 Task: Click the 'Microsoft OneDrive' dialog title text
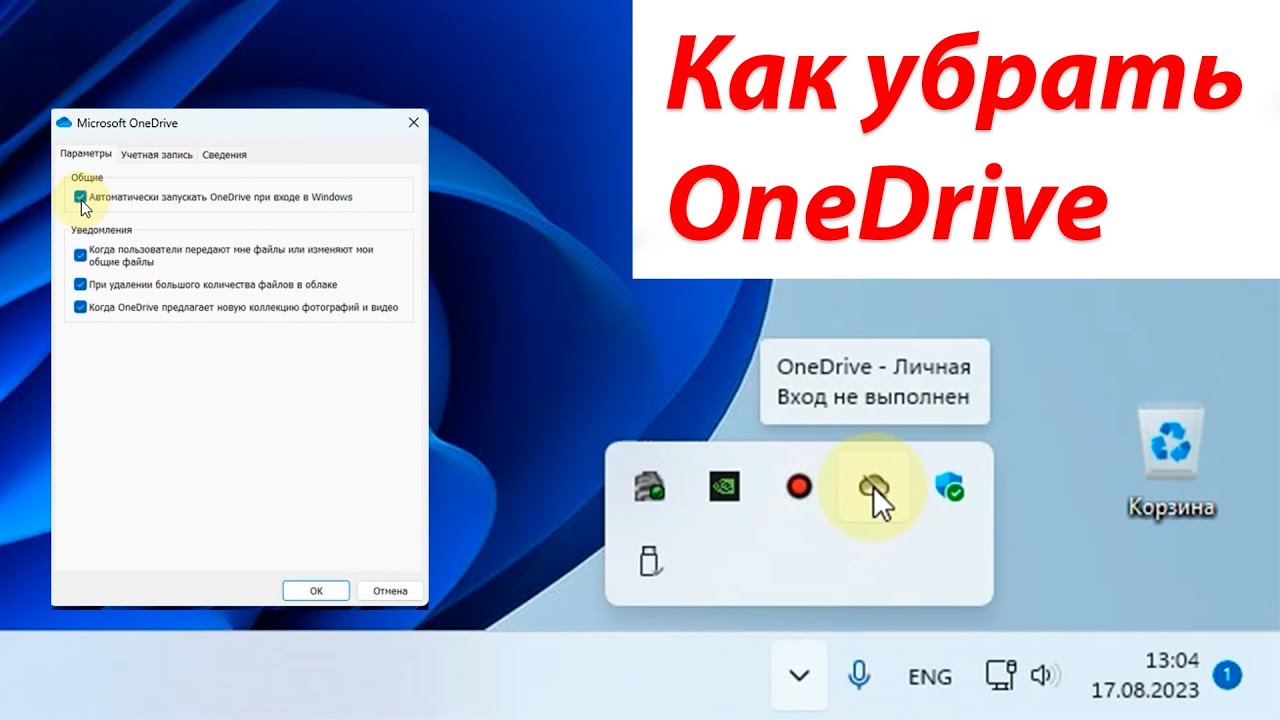coord(127,123)
